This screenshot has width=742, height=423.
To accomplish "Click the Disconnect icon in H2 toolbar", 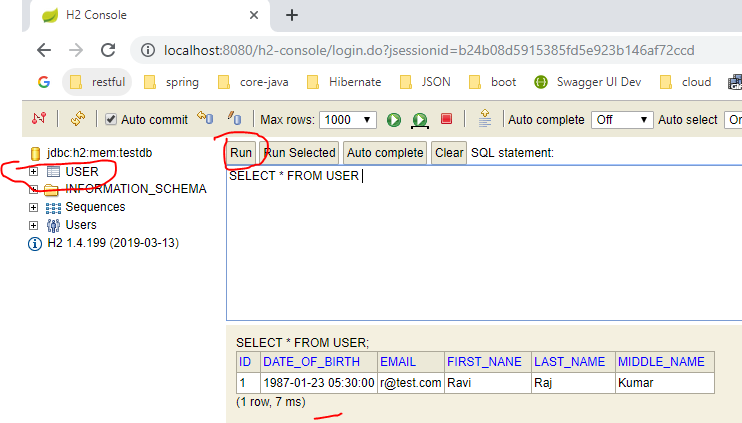I will point(39,118).
